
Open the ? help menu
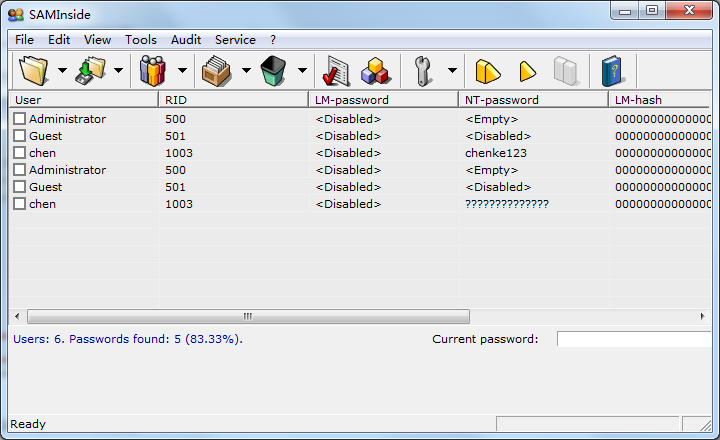[x=273, y=40]
